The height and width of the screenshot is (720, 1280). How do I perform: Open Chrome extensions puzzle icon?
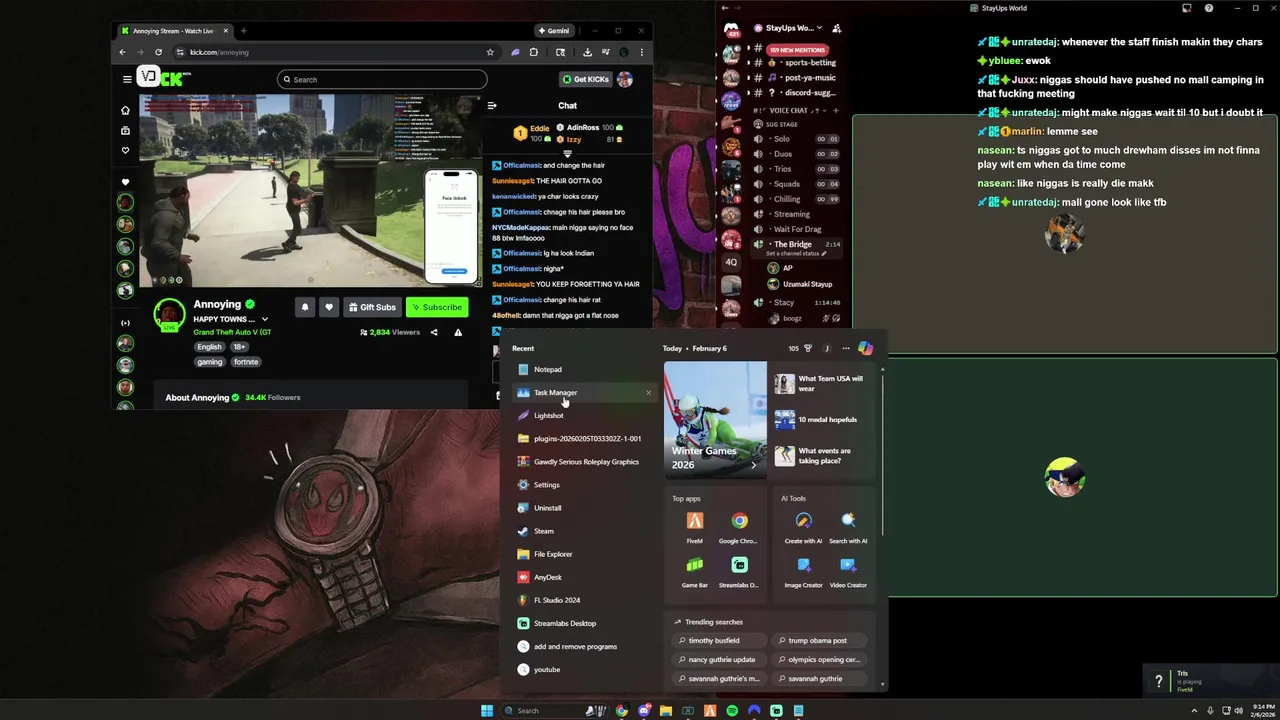[x=534, y=52]
